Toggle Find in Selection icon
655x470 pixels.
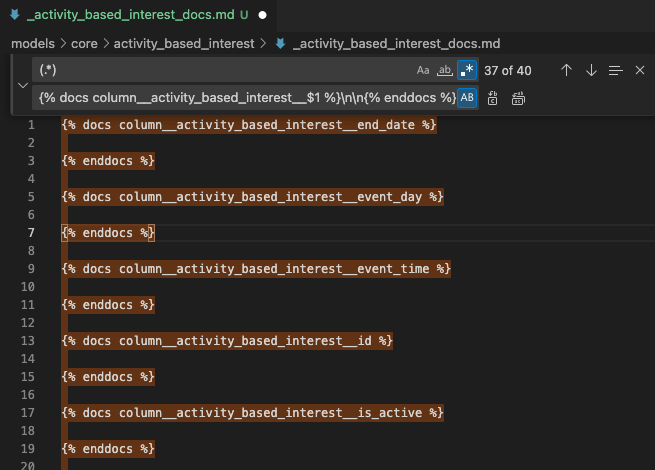[615, 70]
